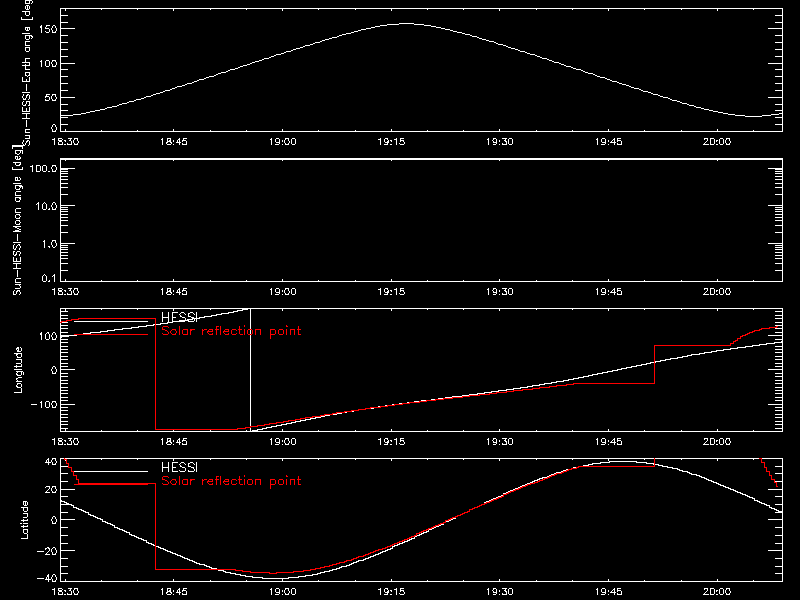Click 19:00 under the Latitude plot

283,592
